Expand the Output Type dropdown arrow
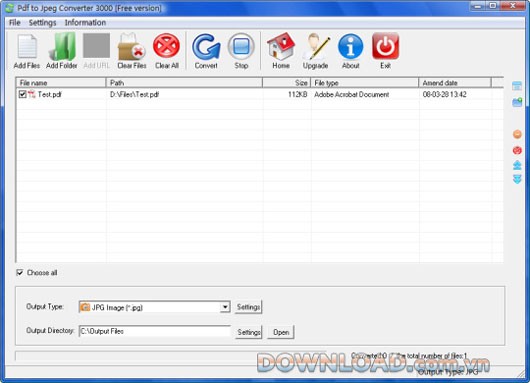 [x=225, y=307]
